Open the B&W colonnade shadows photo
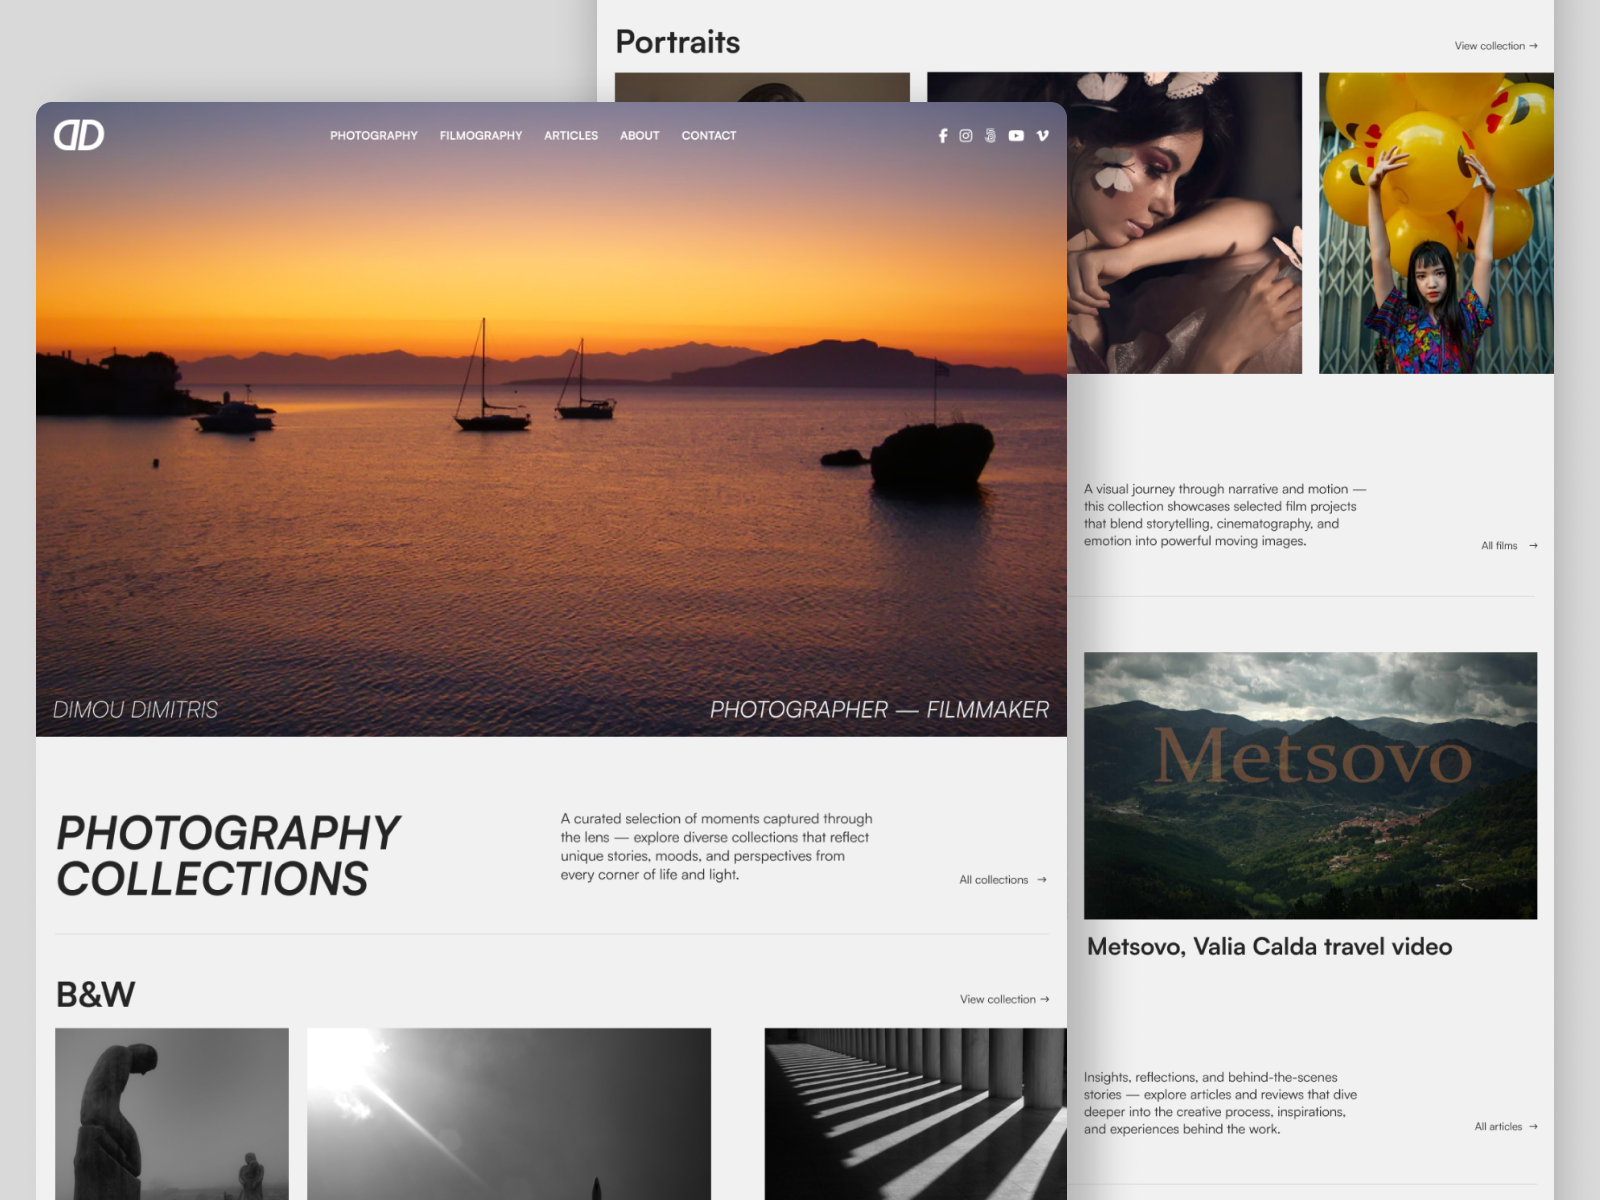Viewport: 1600px width, 1200px height. coord(915,1114)
